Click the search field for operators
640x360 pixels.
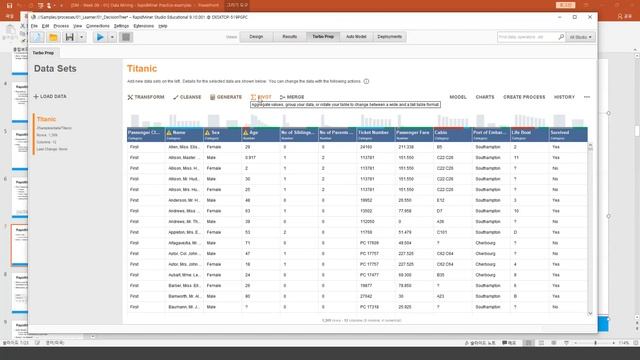click(527, 37)
